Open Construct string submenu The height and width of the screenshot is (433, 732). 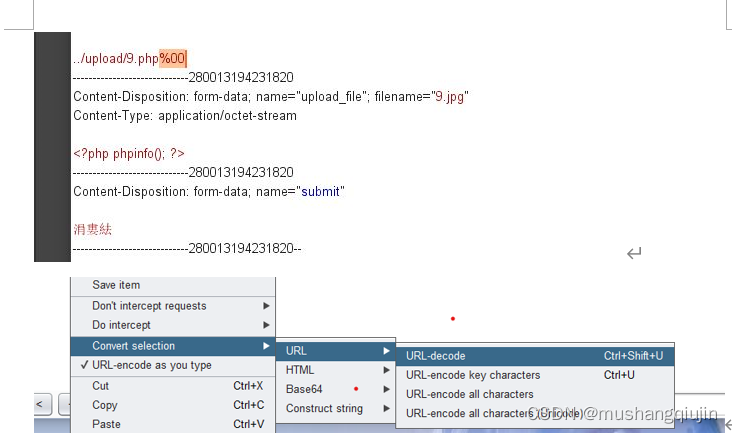(x=336, y=409)
